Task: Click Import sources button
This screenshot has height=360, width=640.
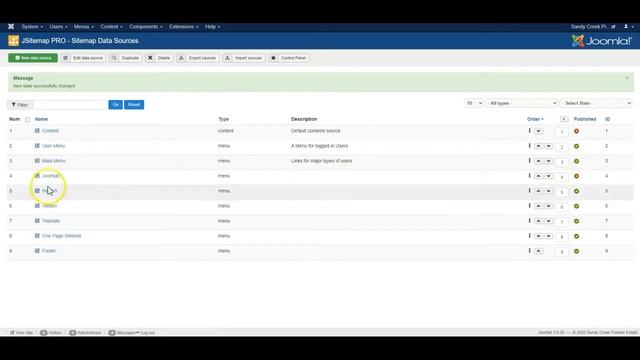Action: 244,58
